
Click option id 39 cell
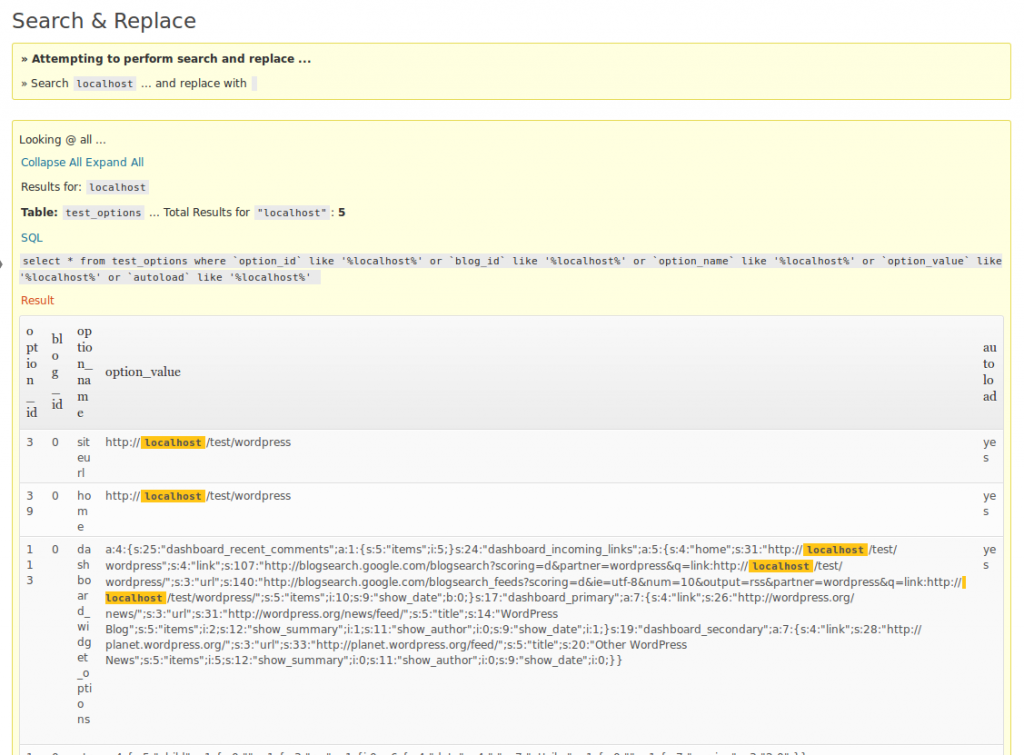click(x=30, y=504)
